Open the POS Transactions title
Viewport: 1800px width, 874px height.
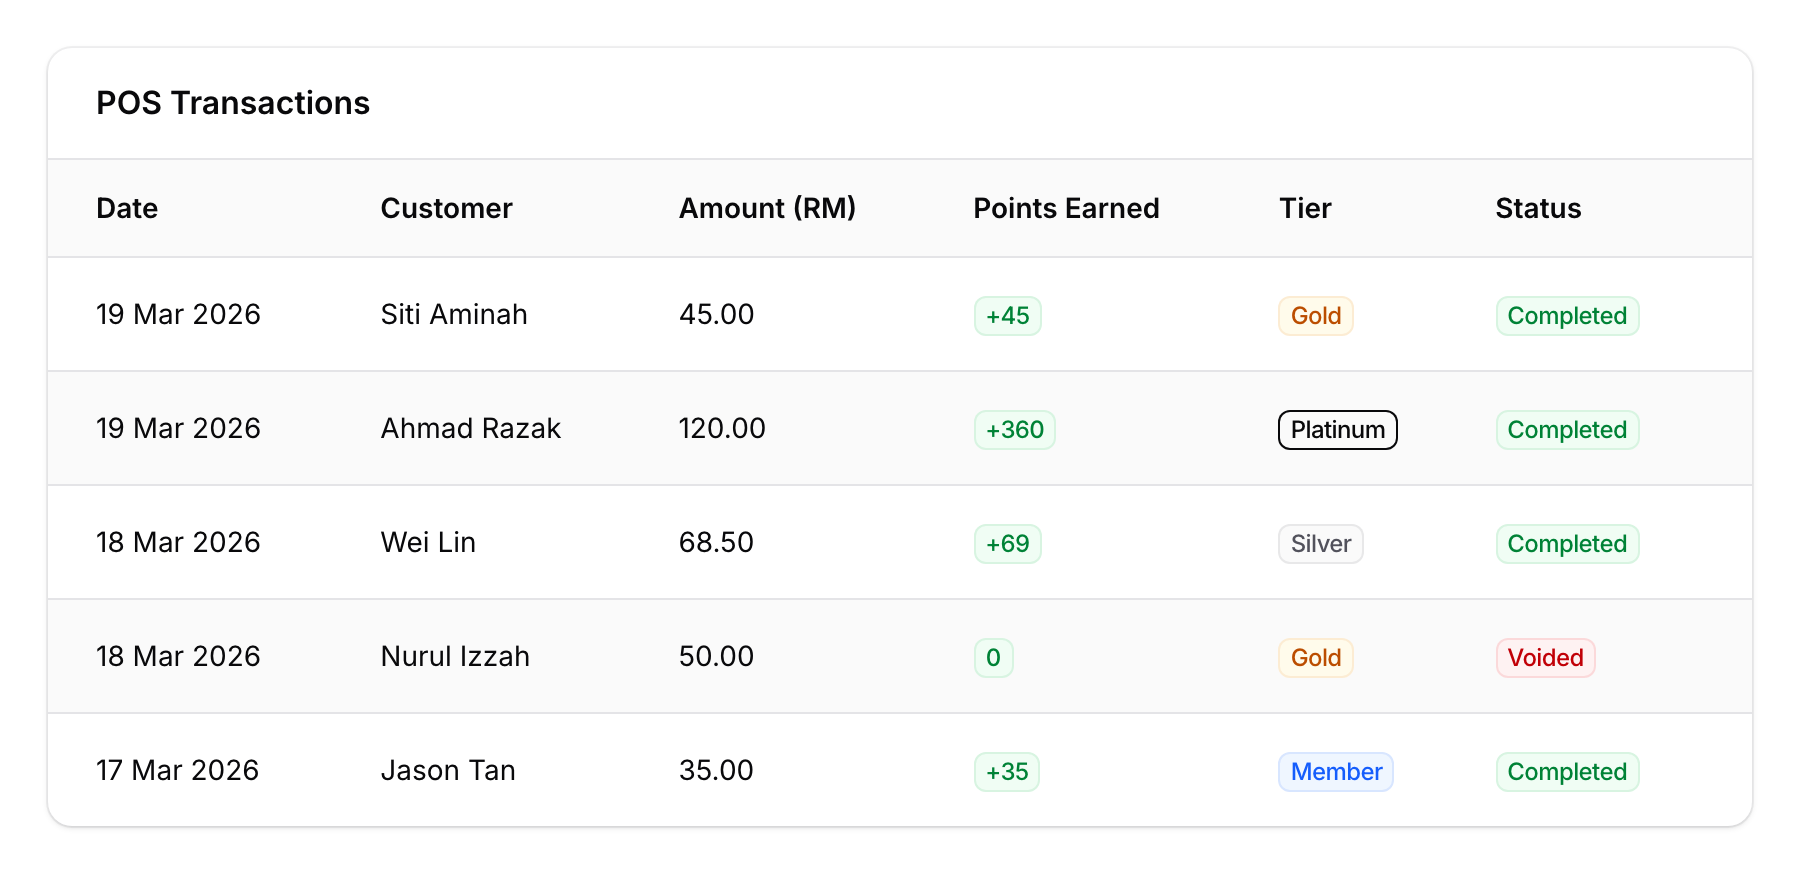pyautogui.click(x=233, y=103)
